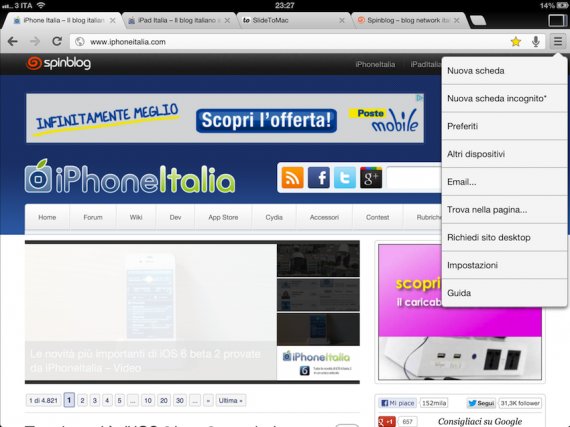Go to page 10 in pagination
Image resolution: width=570 pixels, height=427 pixels.
click(148, 400)
